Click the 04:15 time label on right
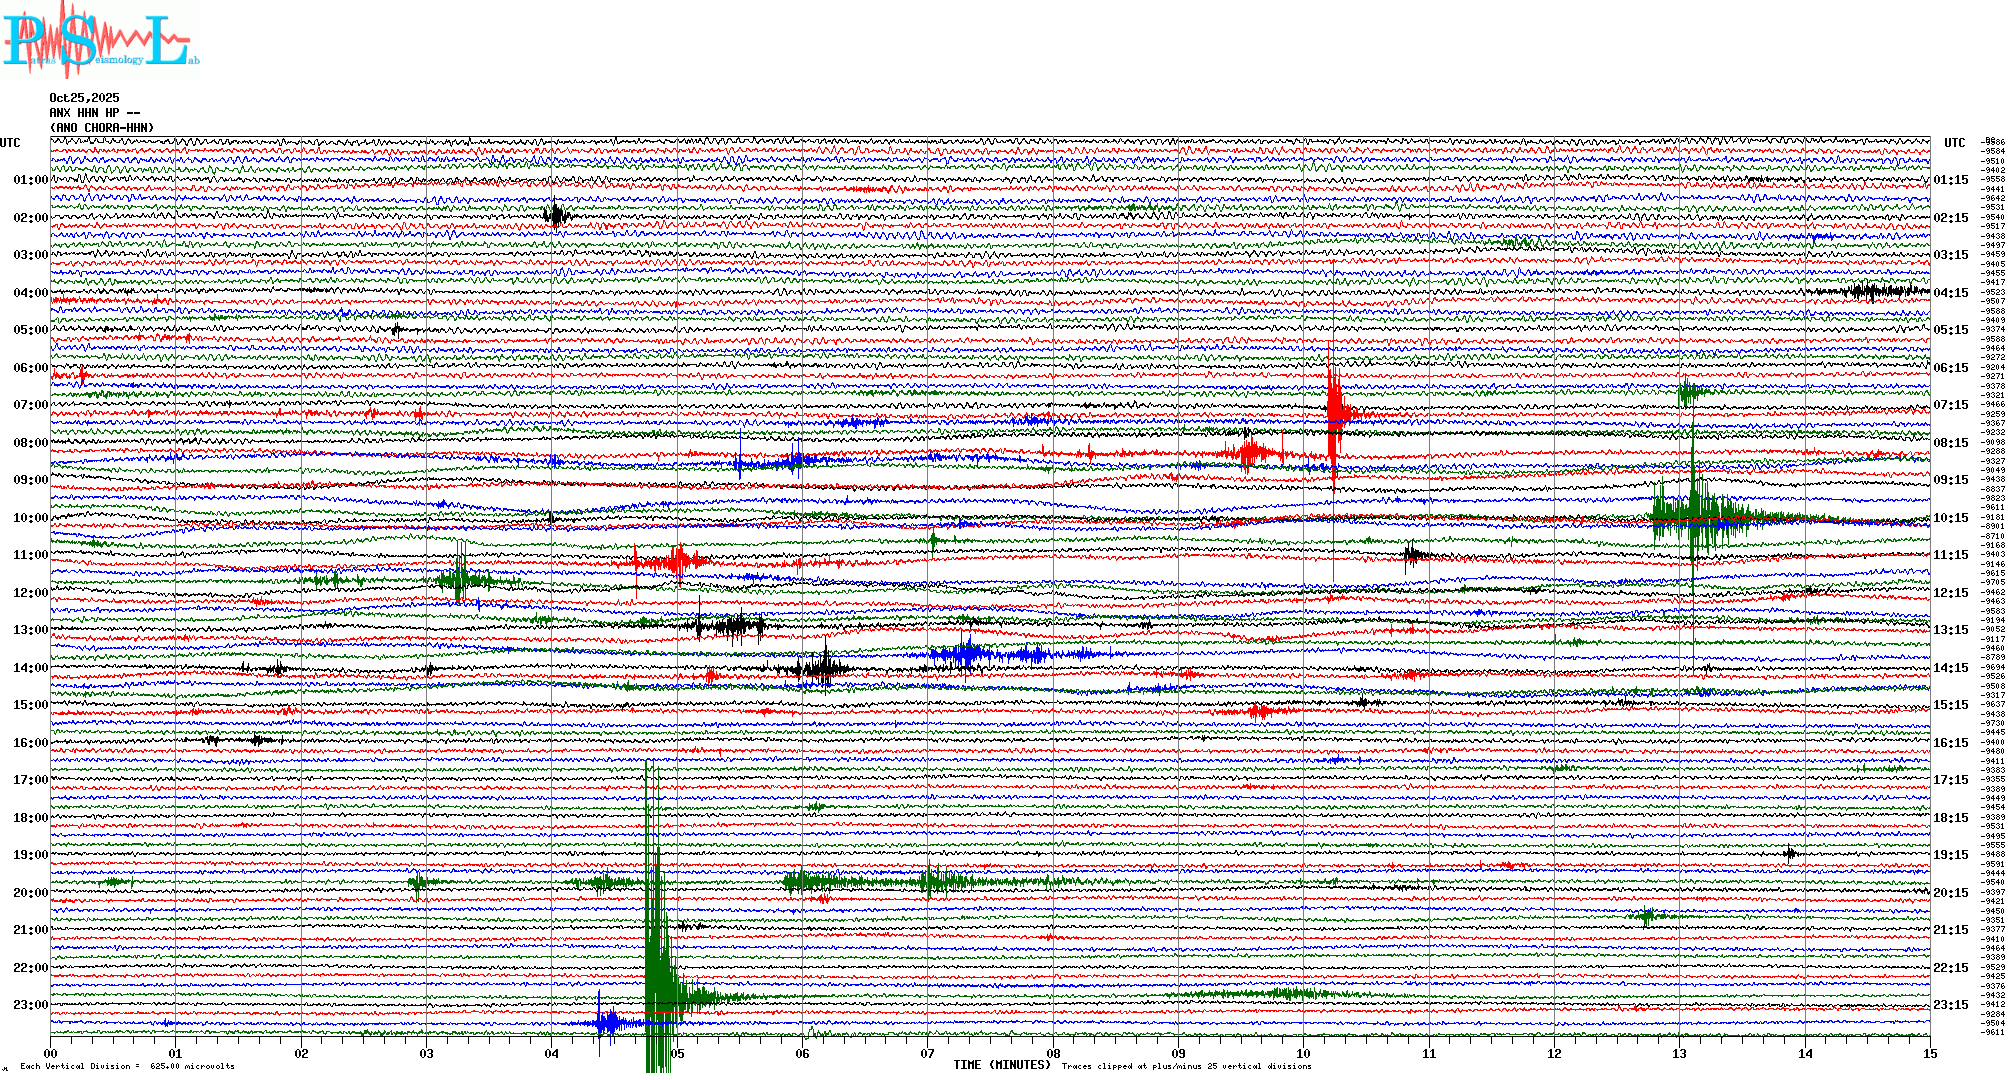2010x1080 pixels. (1950, 293)
